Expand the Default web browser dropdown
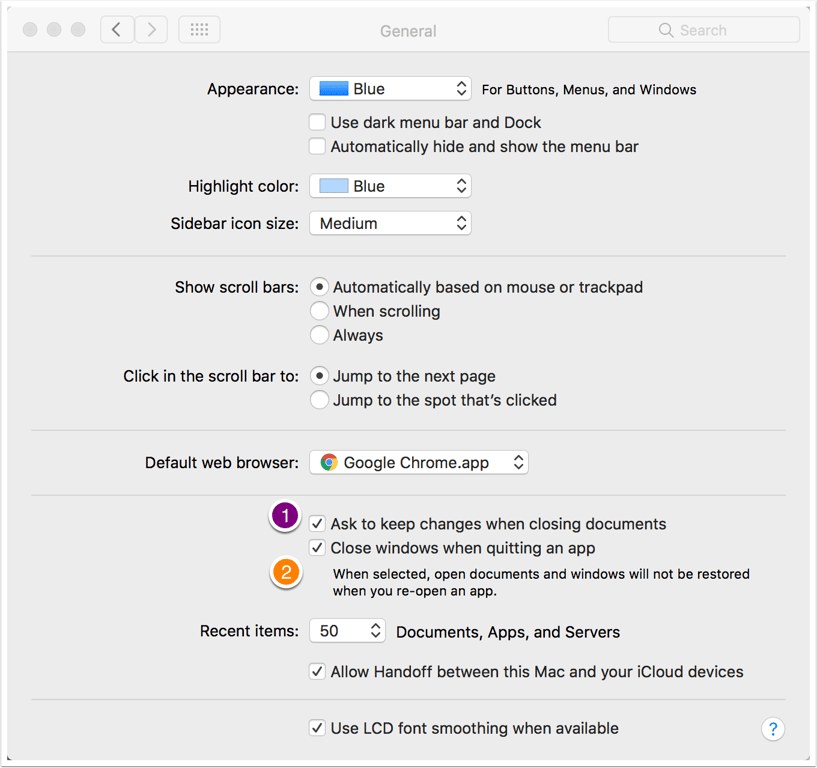817x768 pixels. tap(419, 463)
